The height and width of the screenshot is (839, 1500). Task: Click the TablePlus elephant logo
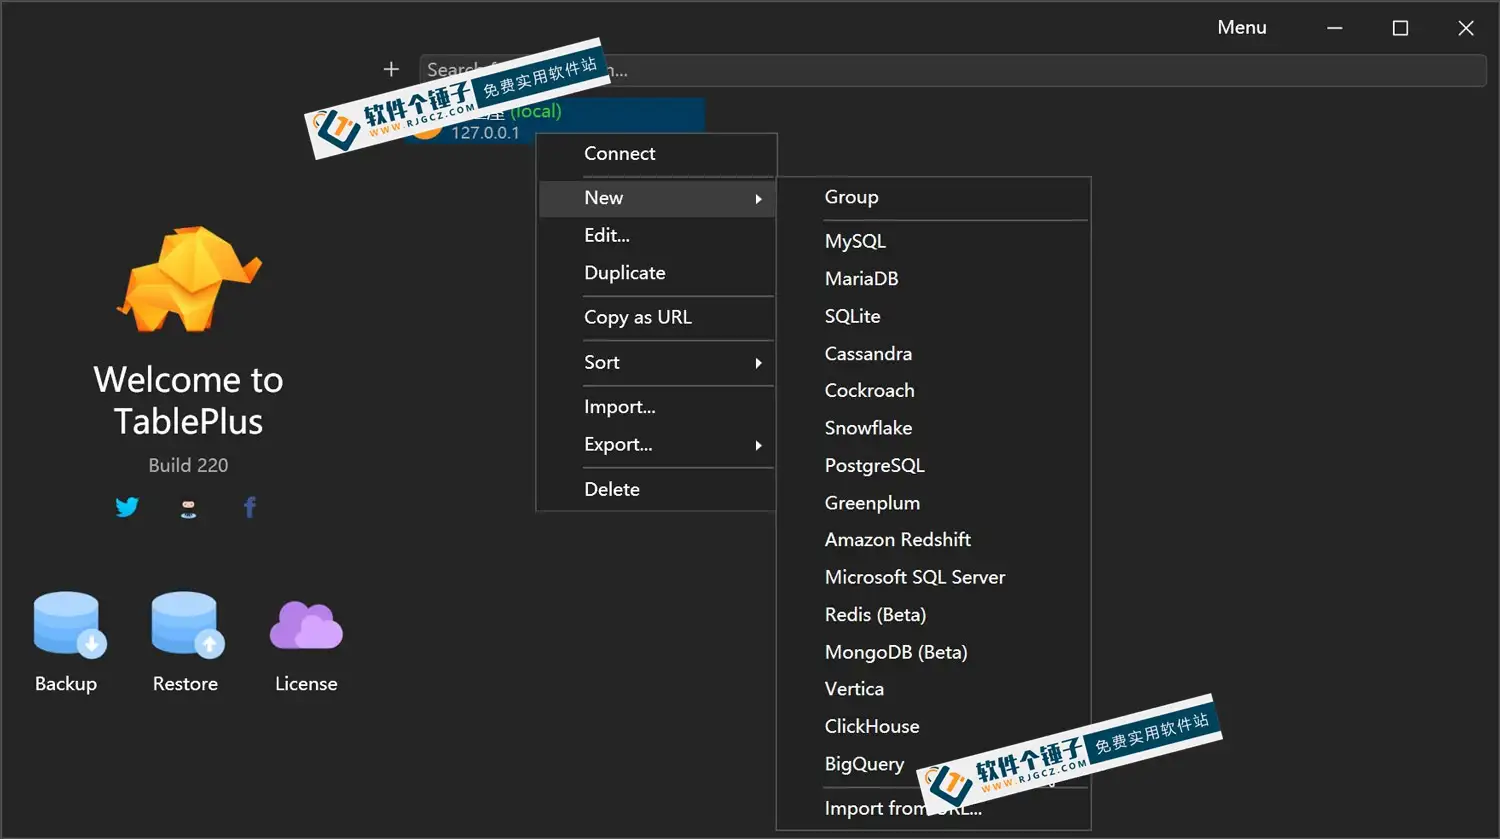coord(189,279)
